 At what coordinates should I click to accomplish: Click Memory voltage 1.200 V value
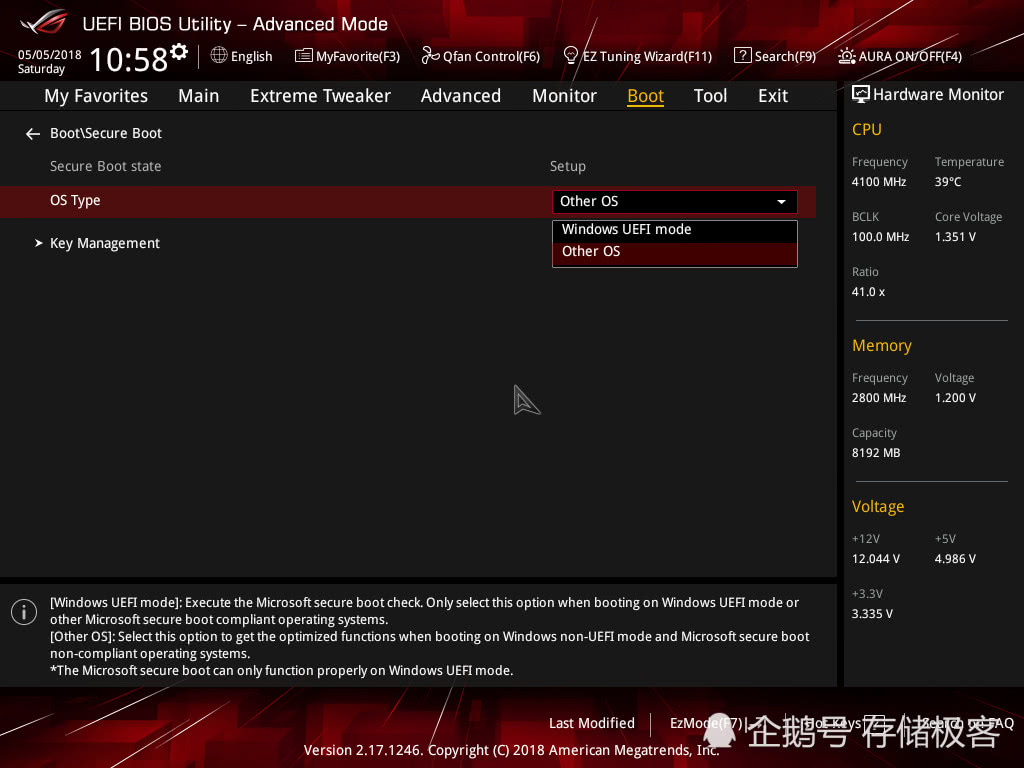pyautogui.click(x=955, y=398)
